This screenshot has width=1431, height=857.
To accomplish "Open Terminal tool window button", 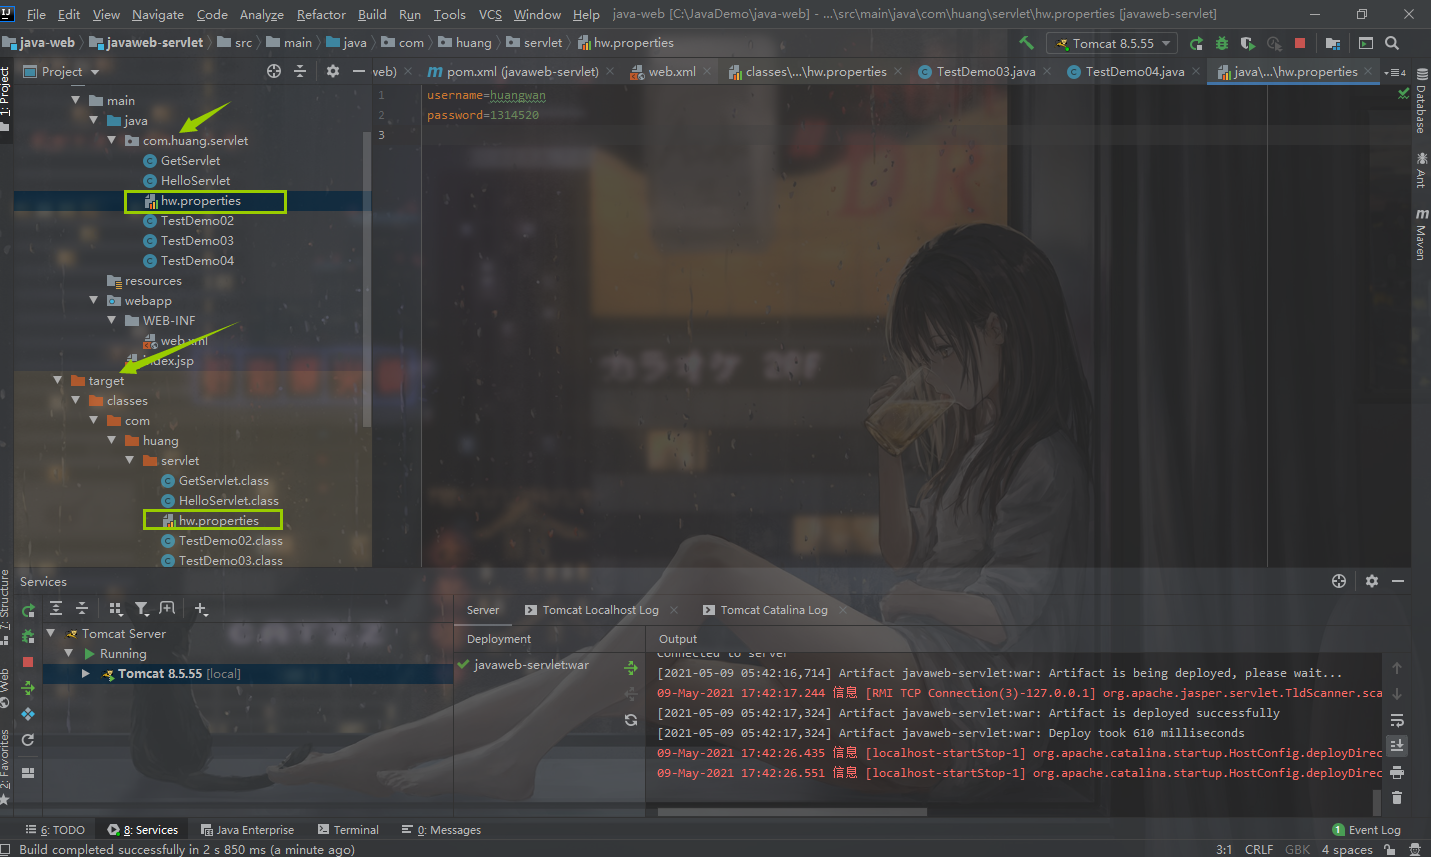I will 348,830.
